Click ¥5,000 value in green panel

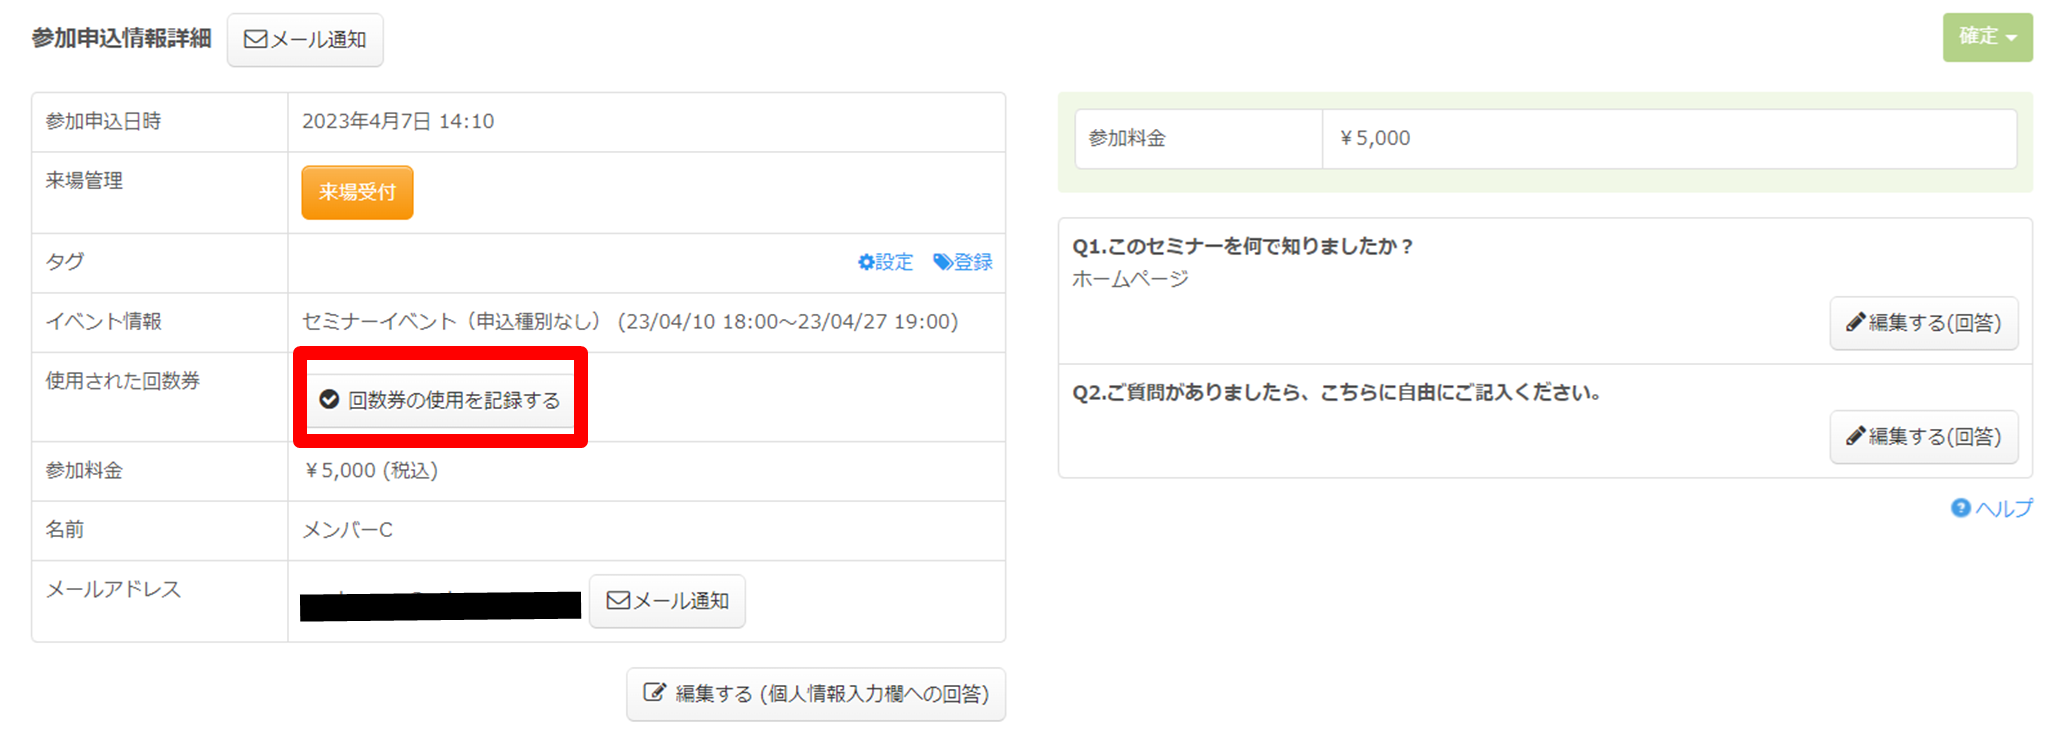coord(1375,138)
